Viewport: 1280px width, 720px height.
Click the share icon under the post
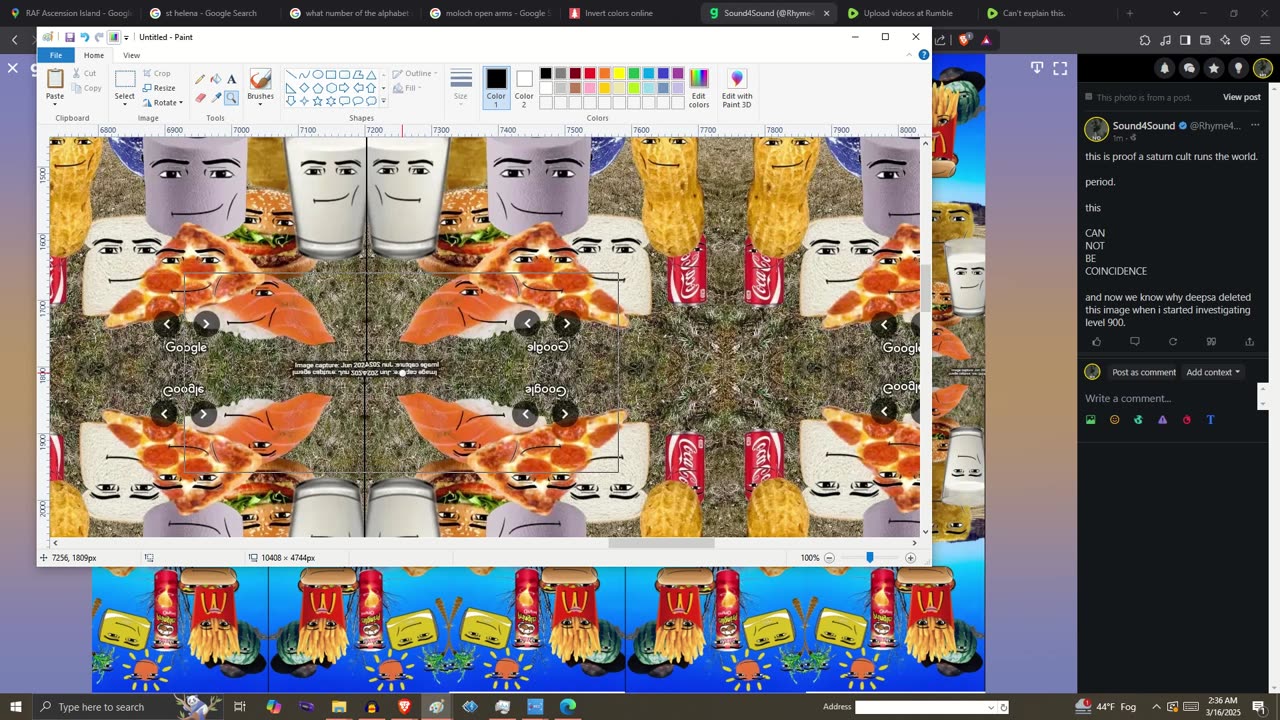click(1249, 342)
